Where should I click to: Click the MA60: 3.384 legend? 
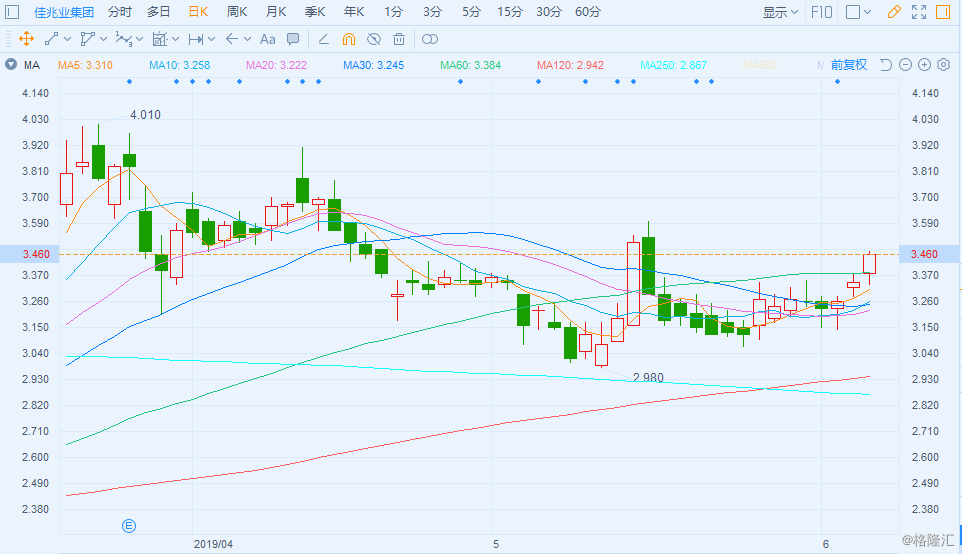click(471, 65)
